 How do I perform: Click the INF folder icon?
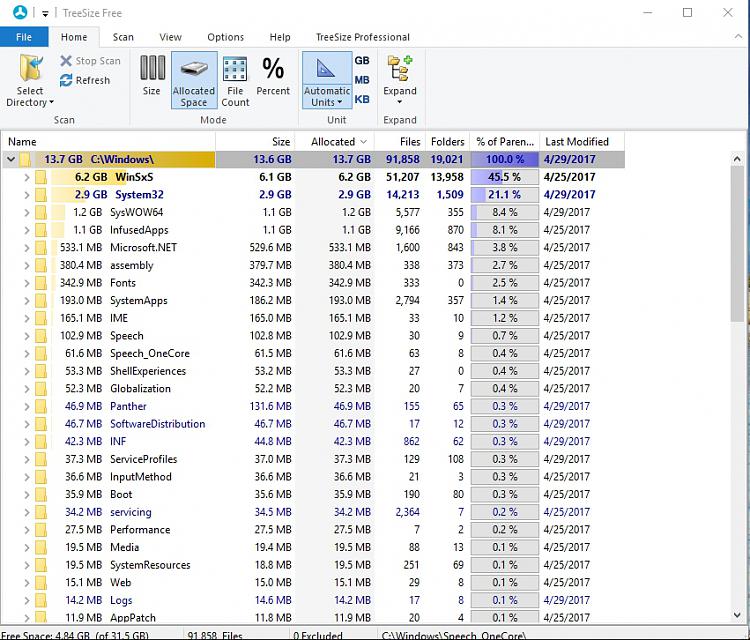click(x=41, y=442)
